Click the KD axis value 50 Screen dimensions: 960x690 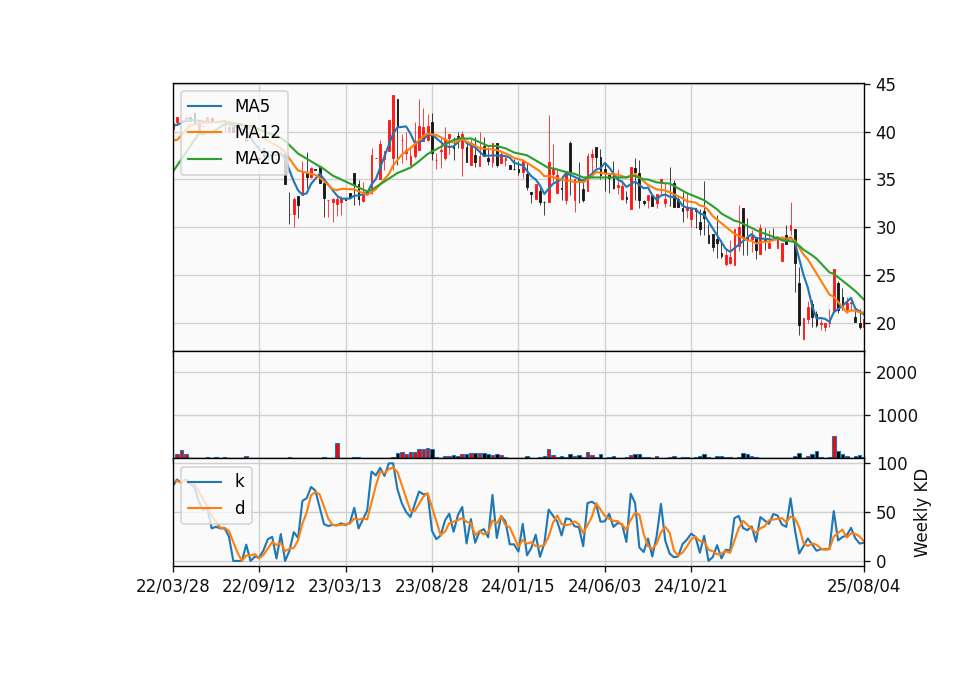click(885, 512)
